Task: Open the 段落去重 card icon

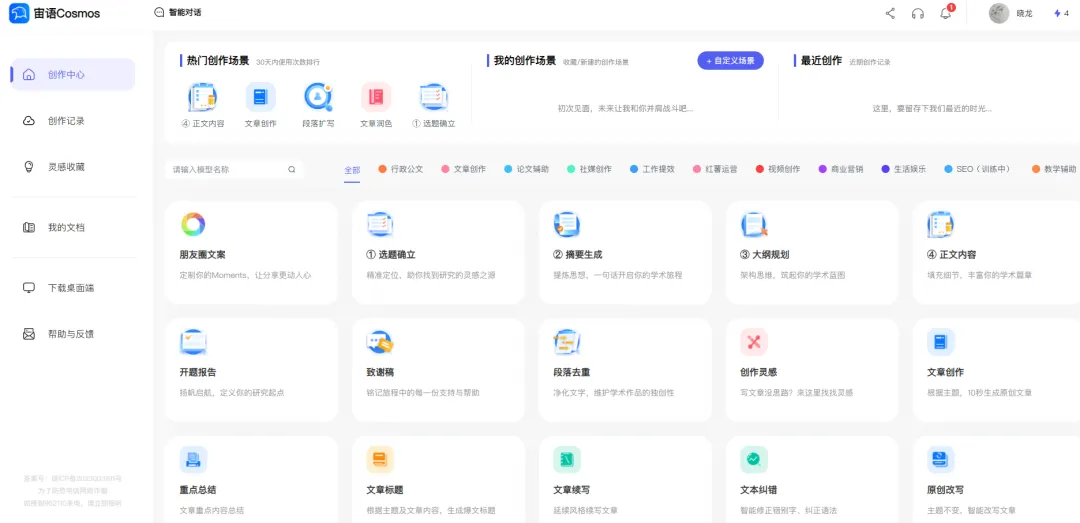Action: (x=567, y=342)
